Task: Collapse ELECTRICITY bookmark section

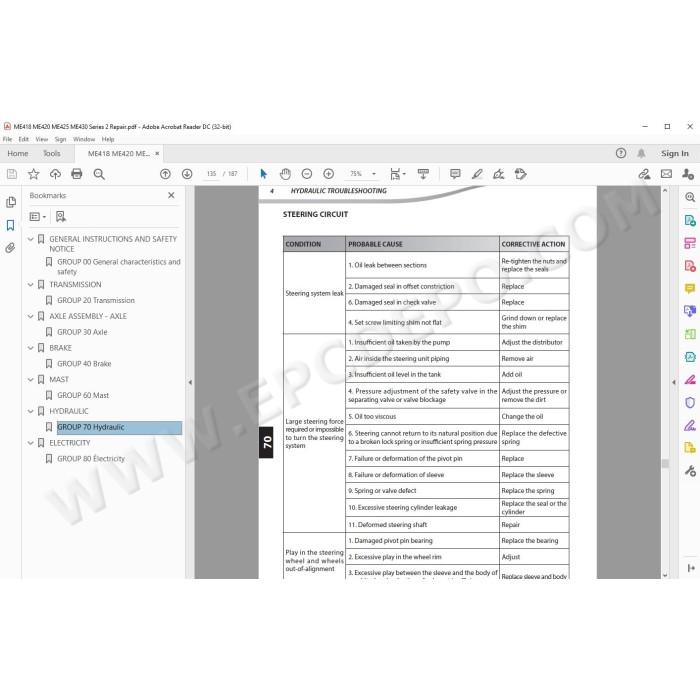Action: [x=30, y=443]
